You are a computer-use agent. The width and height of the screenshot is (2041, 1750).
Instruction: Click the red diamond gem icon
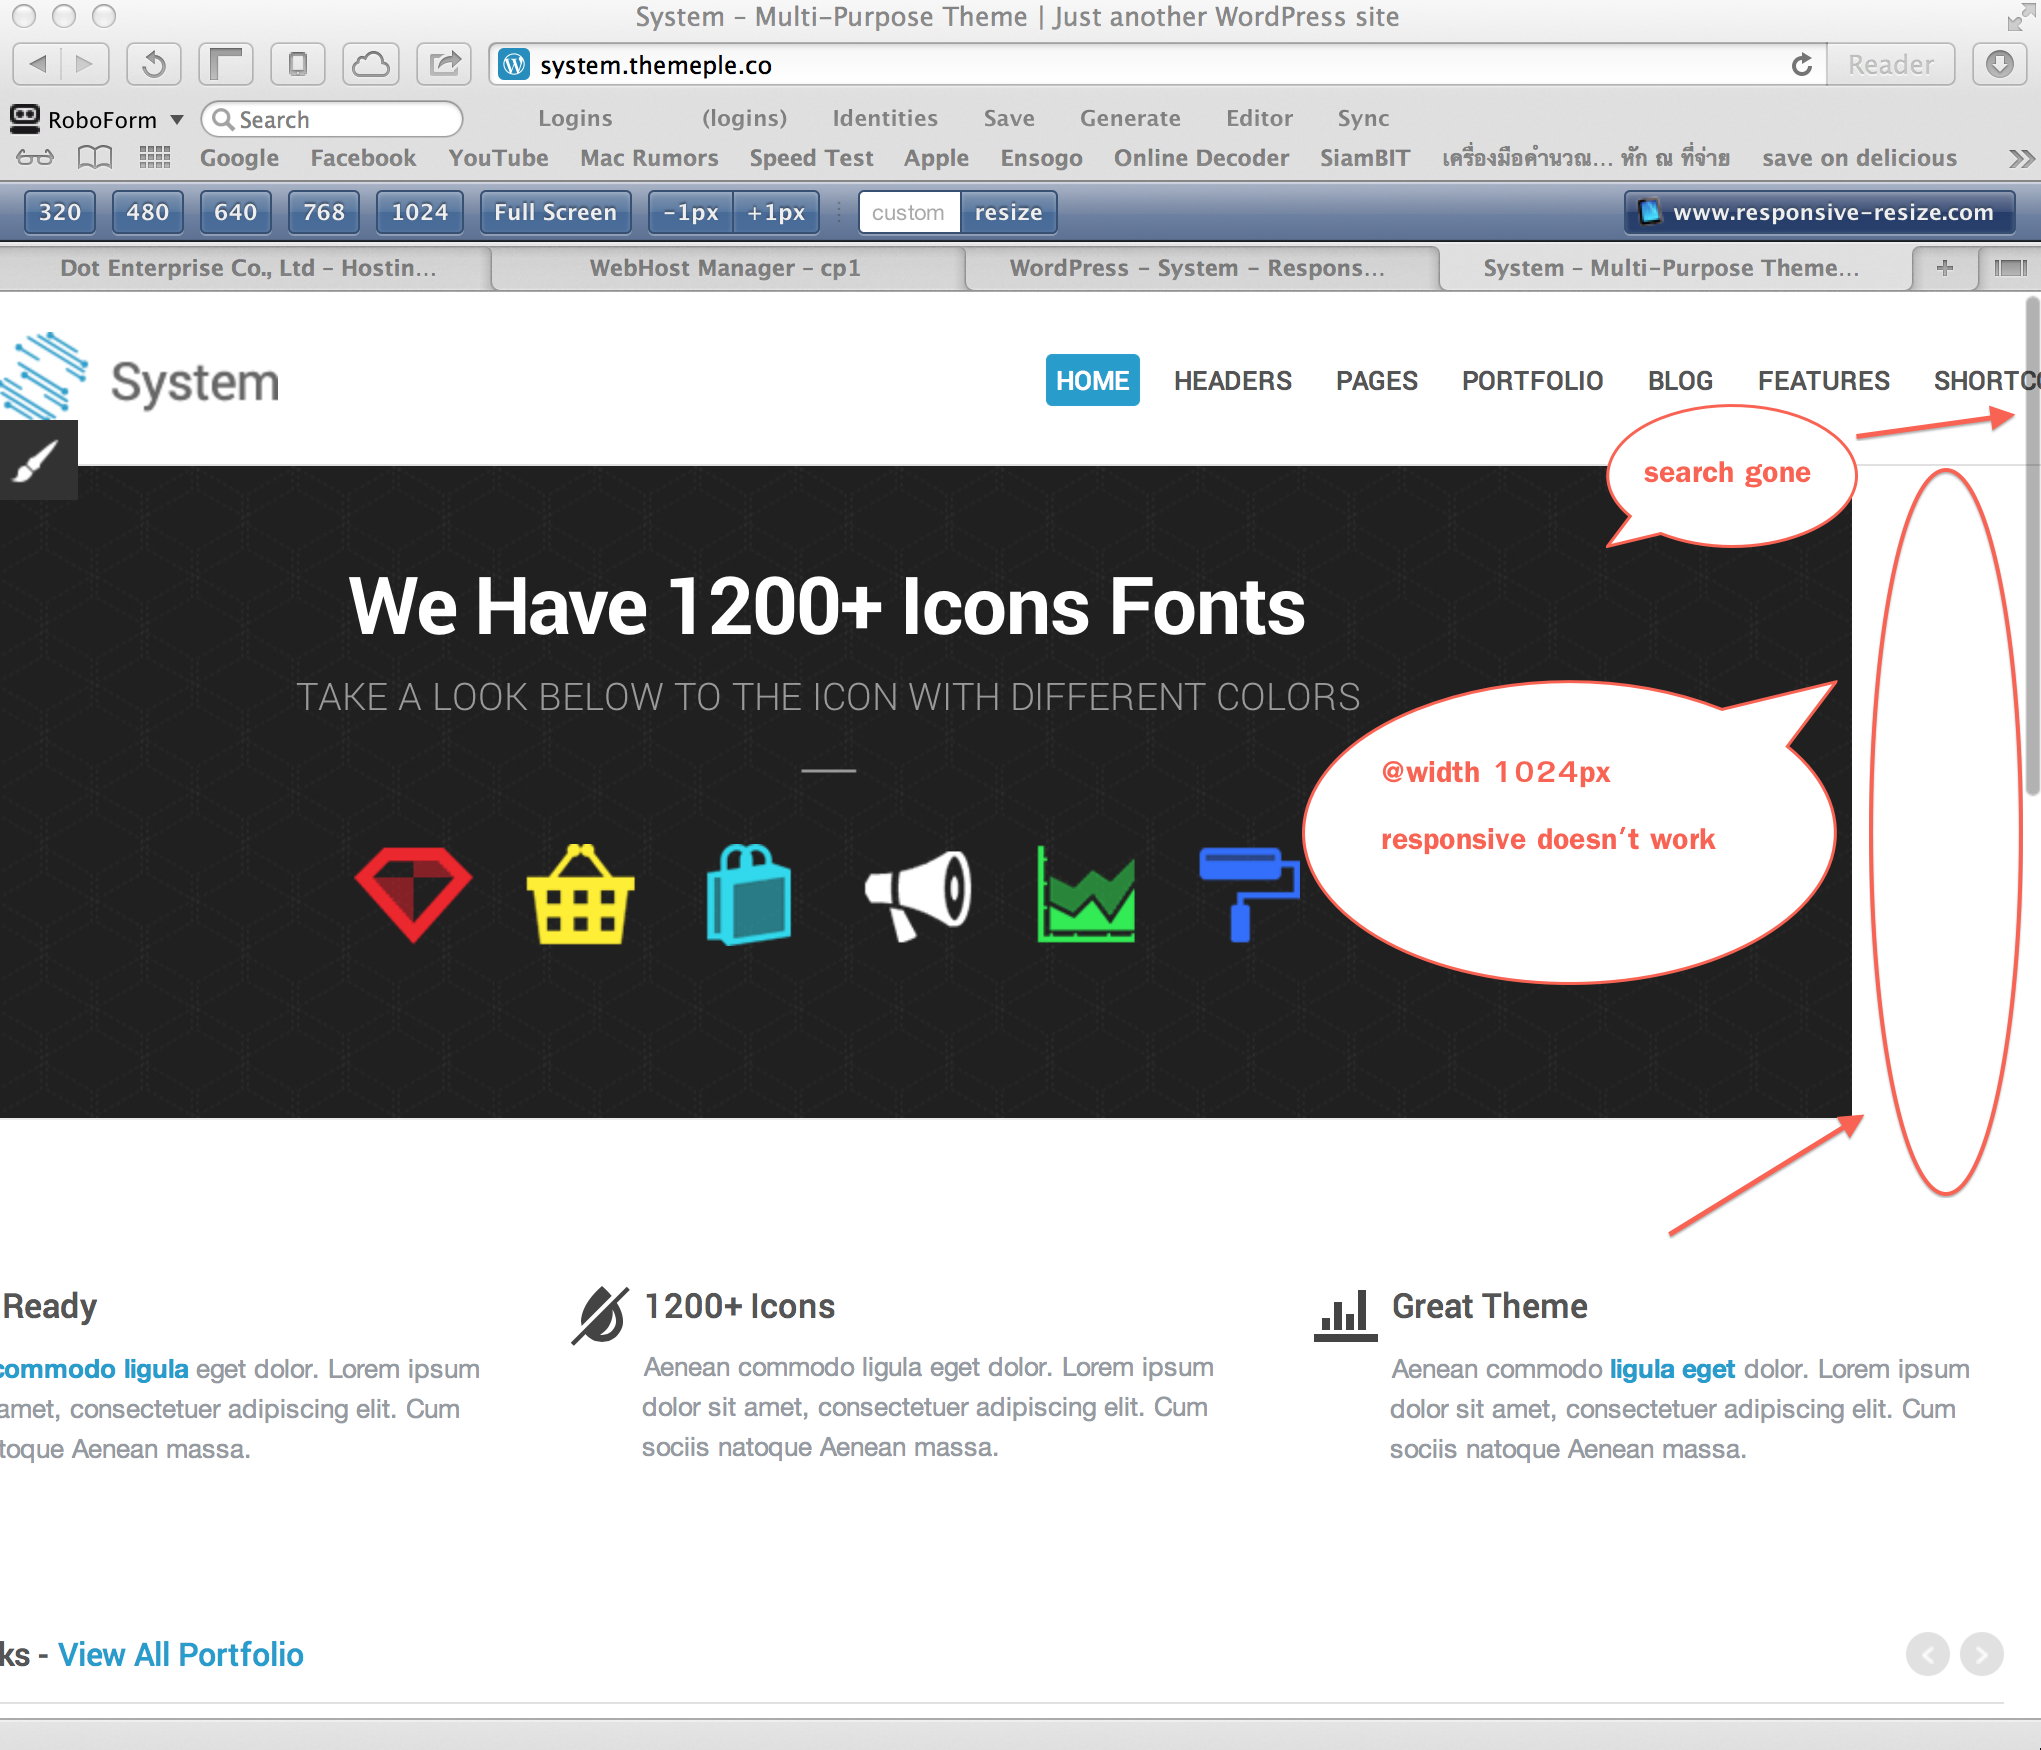pos(413,893)
